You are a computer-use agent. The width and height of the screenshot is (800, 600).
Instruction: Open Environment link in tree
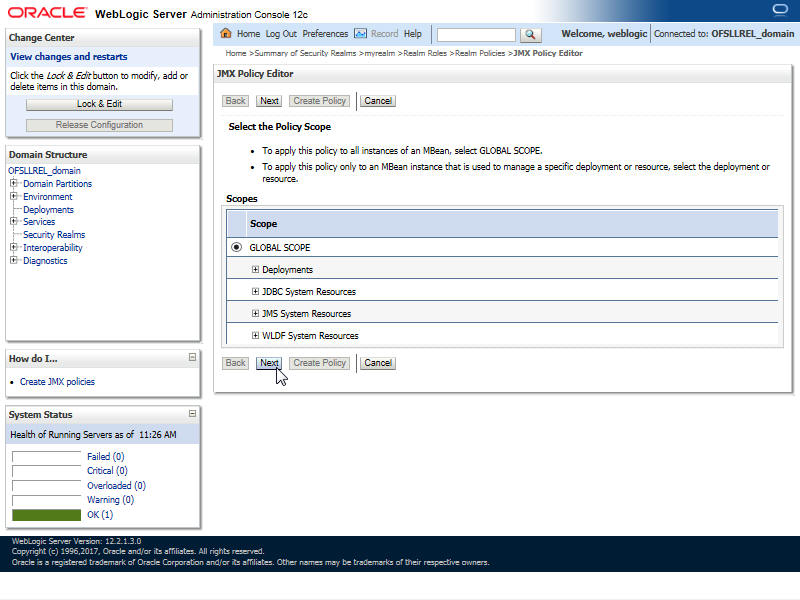pos(48,196)
